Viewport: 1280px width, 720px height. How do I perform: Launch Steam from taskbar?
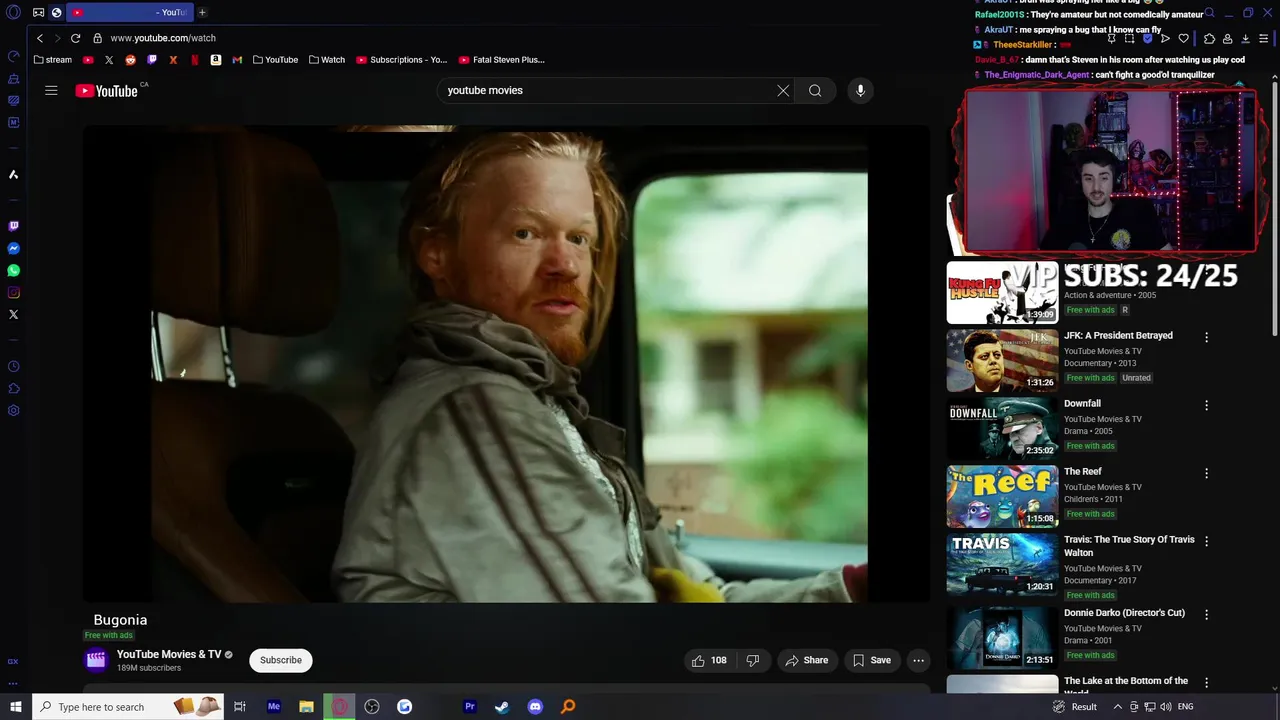click(x=502, y=707)
